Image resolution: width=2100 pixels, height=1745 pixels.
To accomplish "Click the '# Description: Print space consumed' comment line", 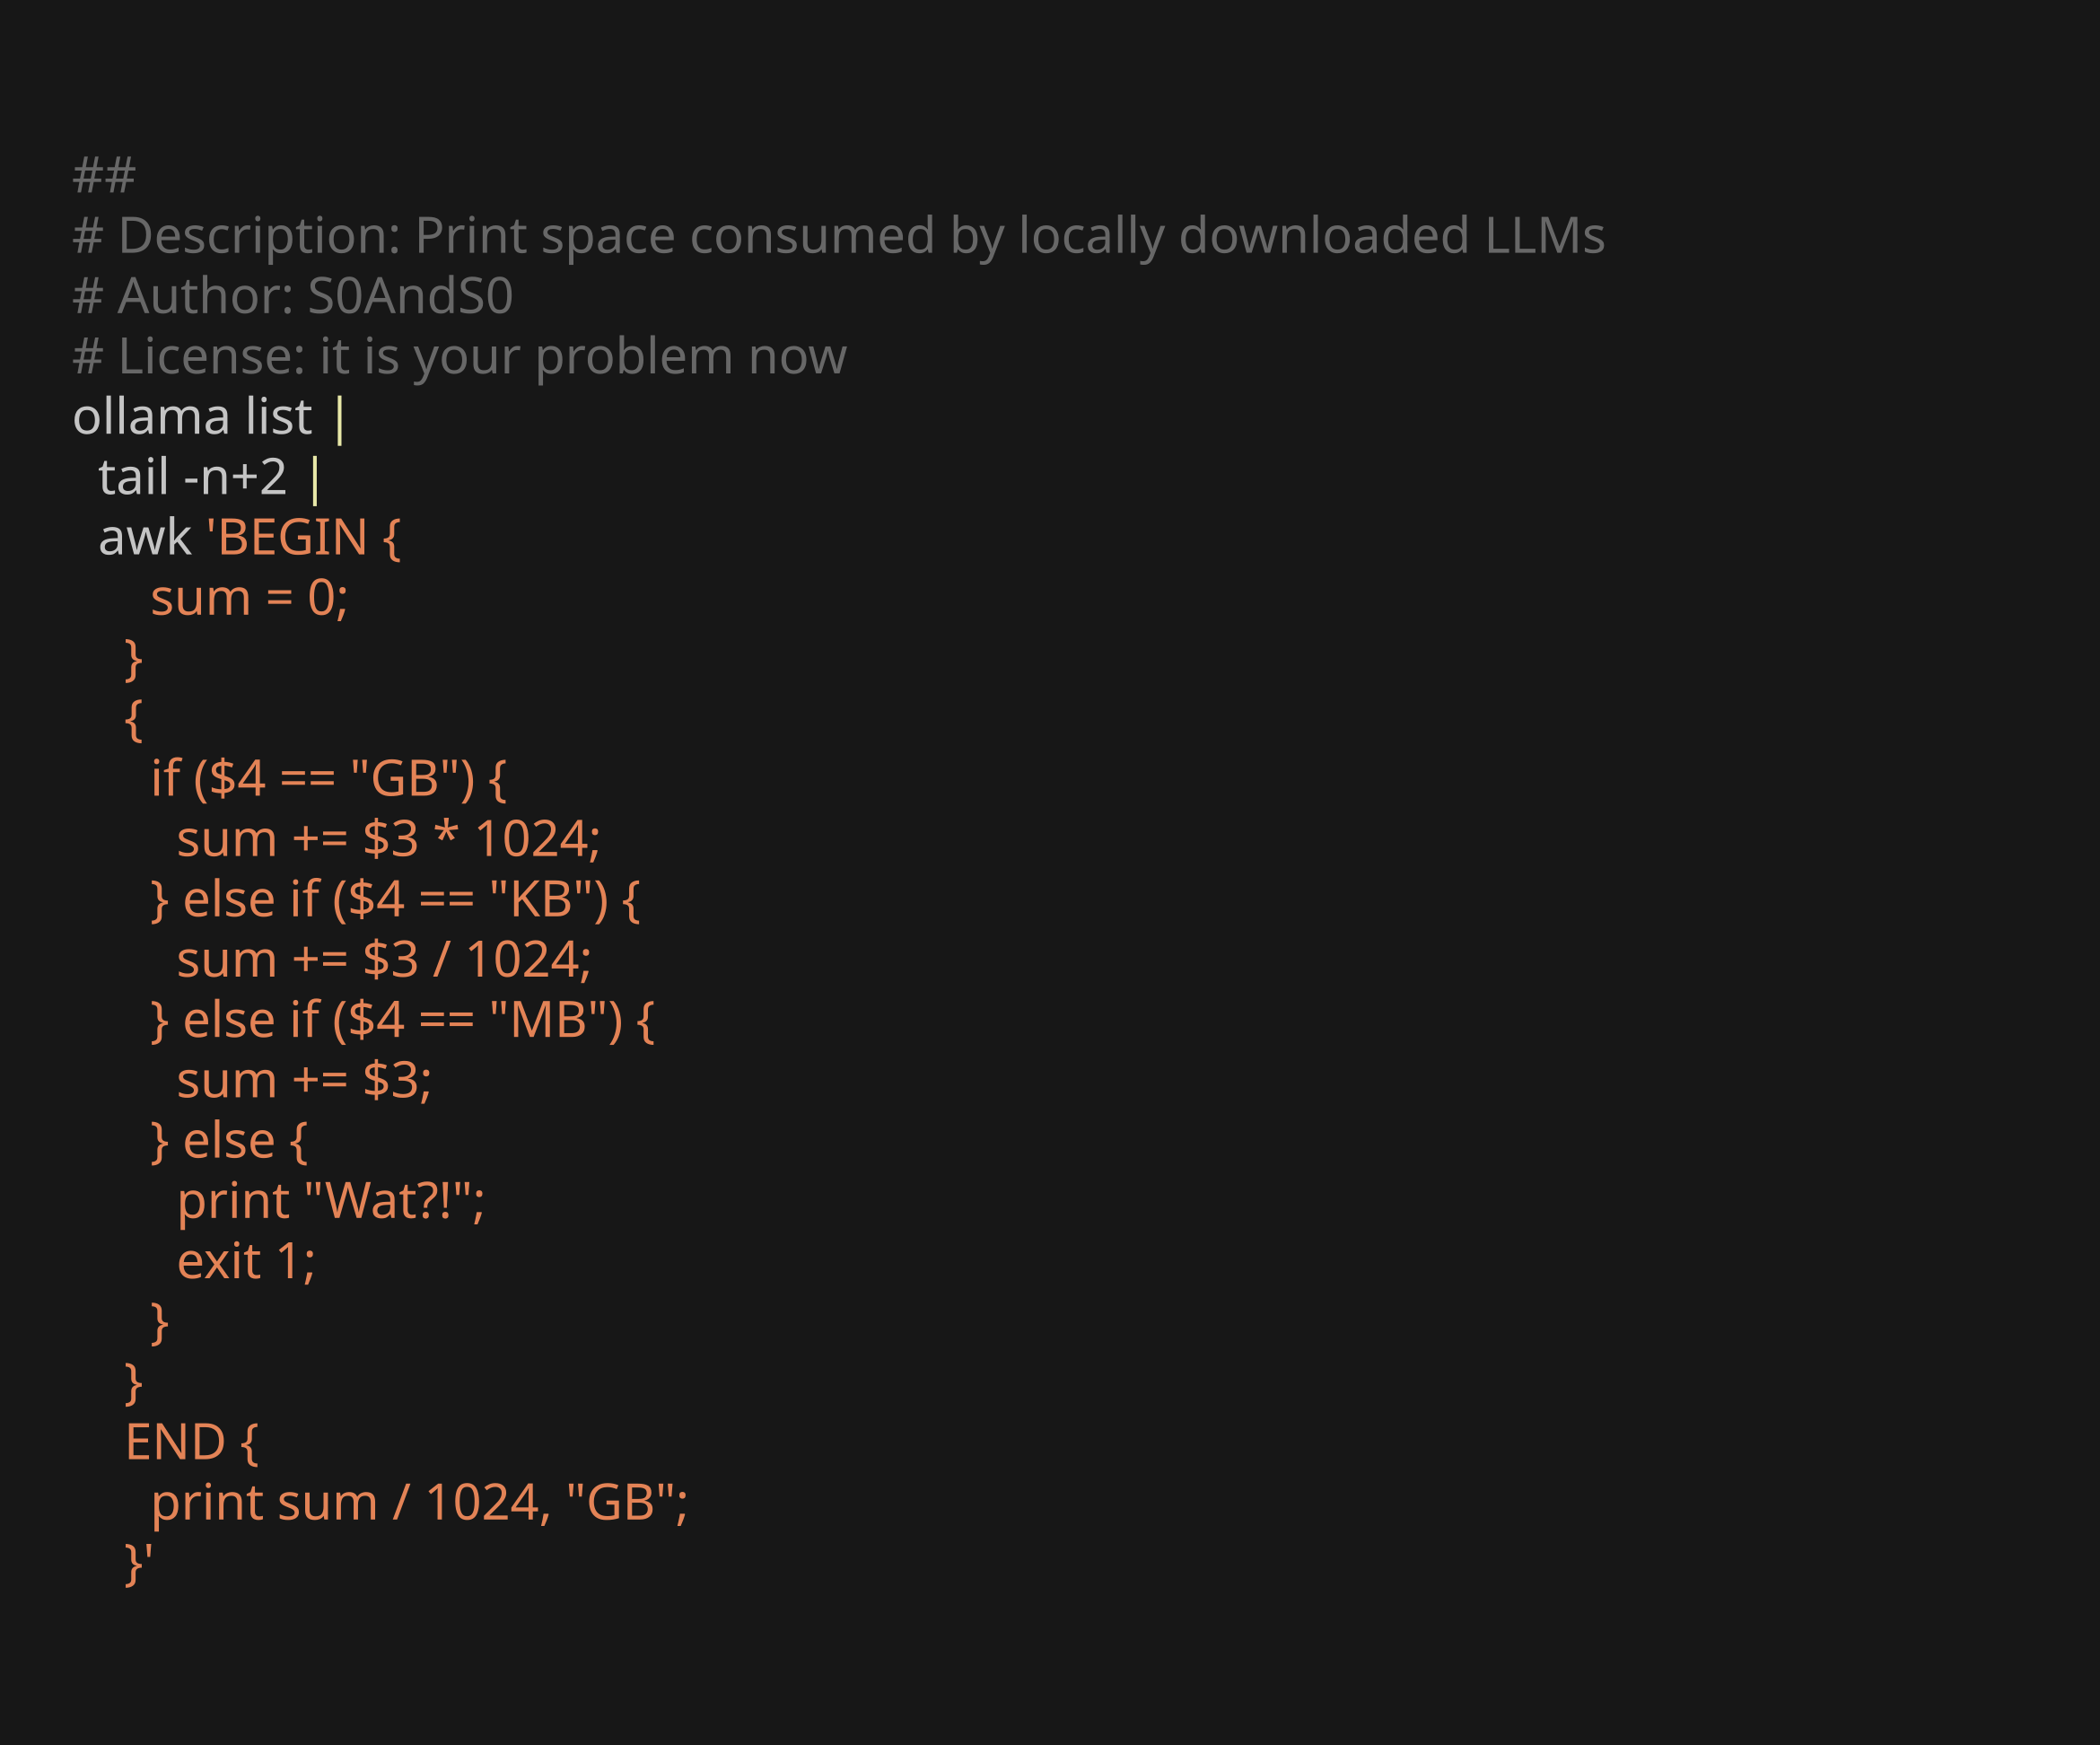I will tap(838, 236).
